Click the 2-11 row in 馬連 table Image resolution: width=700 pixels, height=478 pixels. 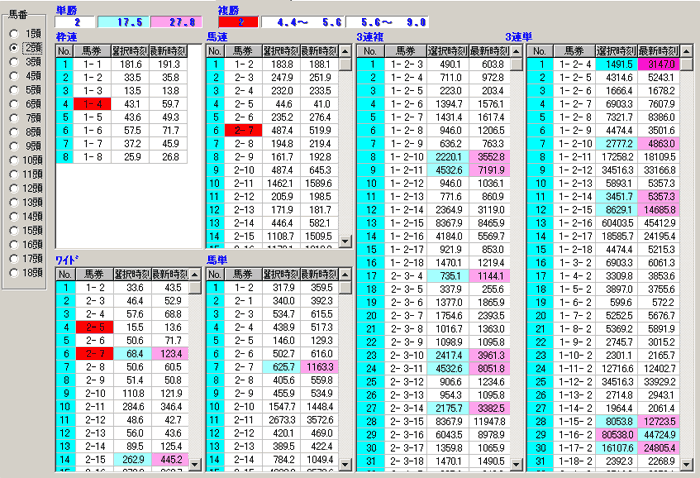click(272, 183)
